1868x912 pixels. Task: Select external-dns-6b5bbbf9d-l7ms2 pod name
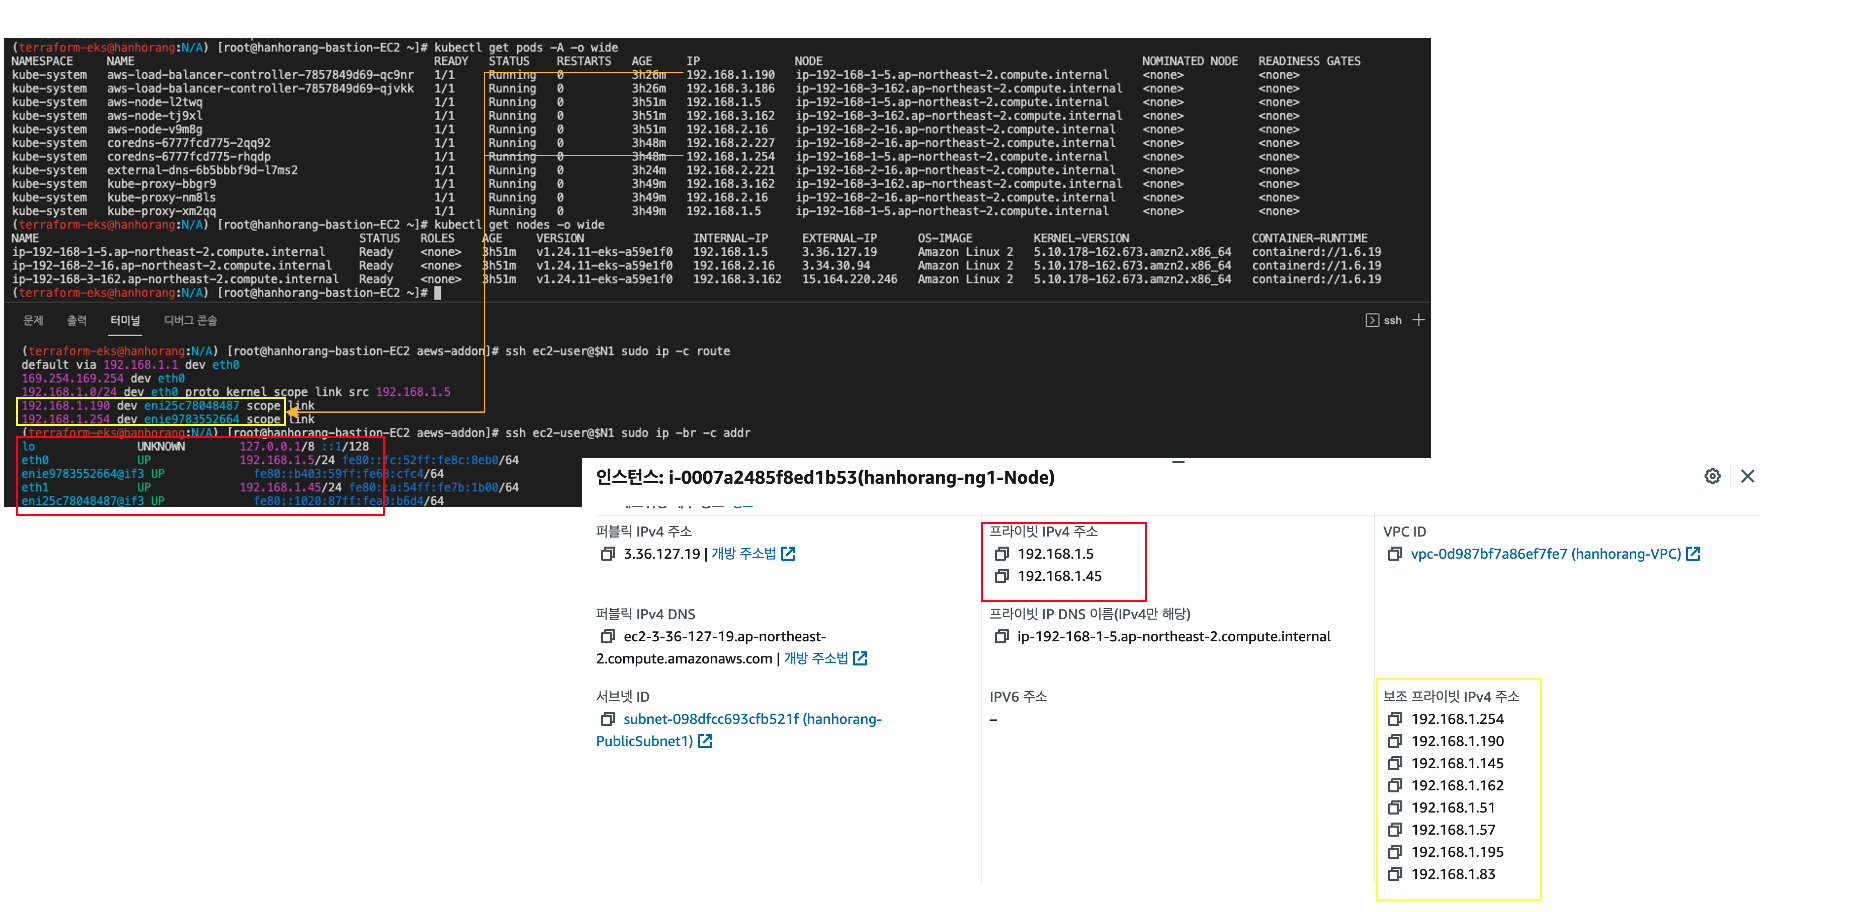pos(203,170)
